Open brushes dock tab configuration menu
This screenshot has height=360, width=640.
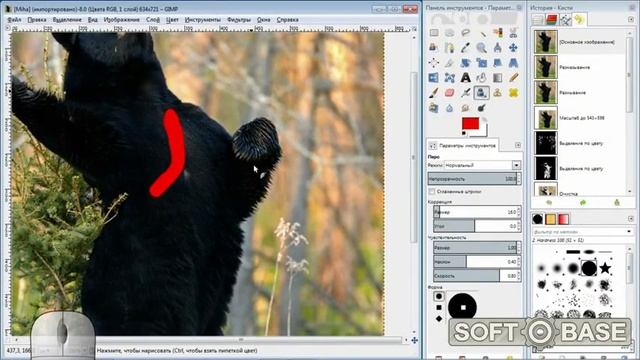631,219
